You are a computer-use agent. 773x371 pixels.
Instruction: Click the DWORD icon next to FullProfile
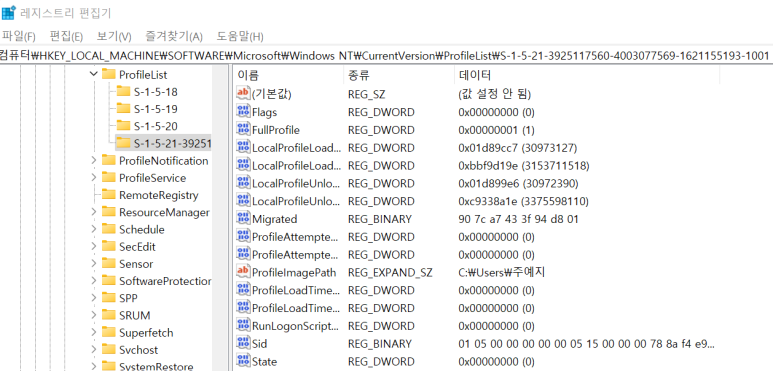pyautogui.click(x=244, y=130)
